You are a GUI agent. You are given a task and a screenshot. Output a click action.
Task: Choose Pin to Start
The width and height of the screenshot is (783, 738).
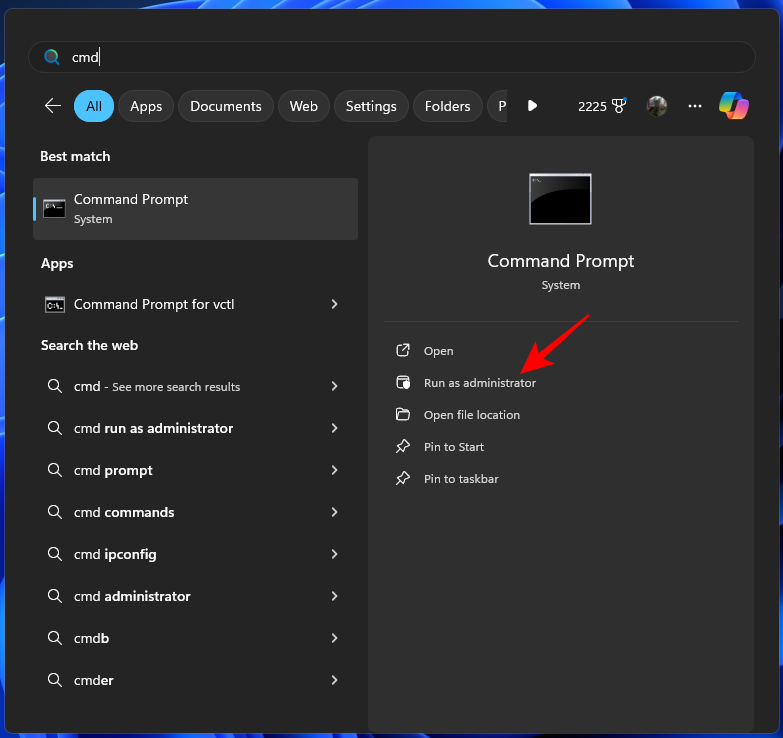point(453,447)
